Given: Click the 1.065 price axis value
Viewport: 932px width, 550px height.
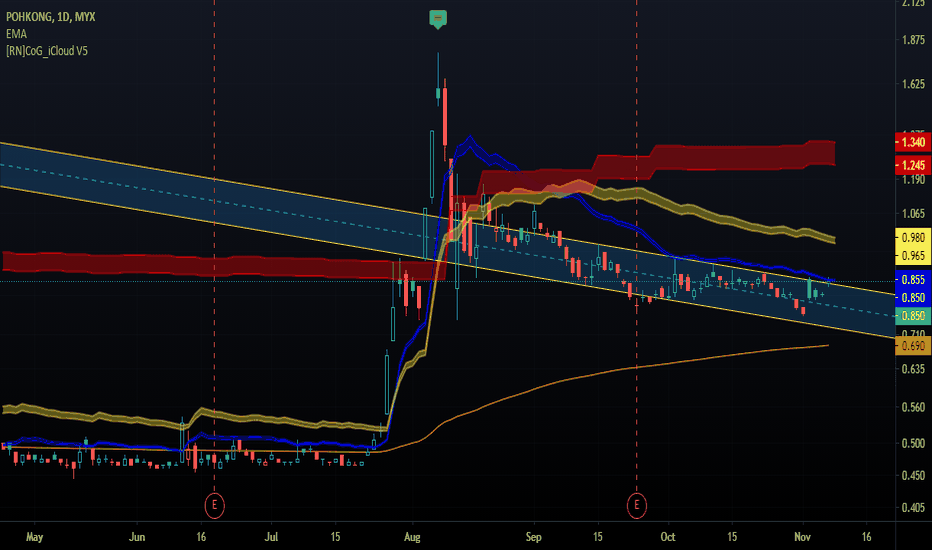Looking at the screenshot, I should pos(914,213).
